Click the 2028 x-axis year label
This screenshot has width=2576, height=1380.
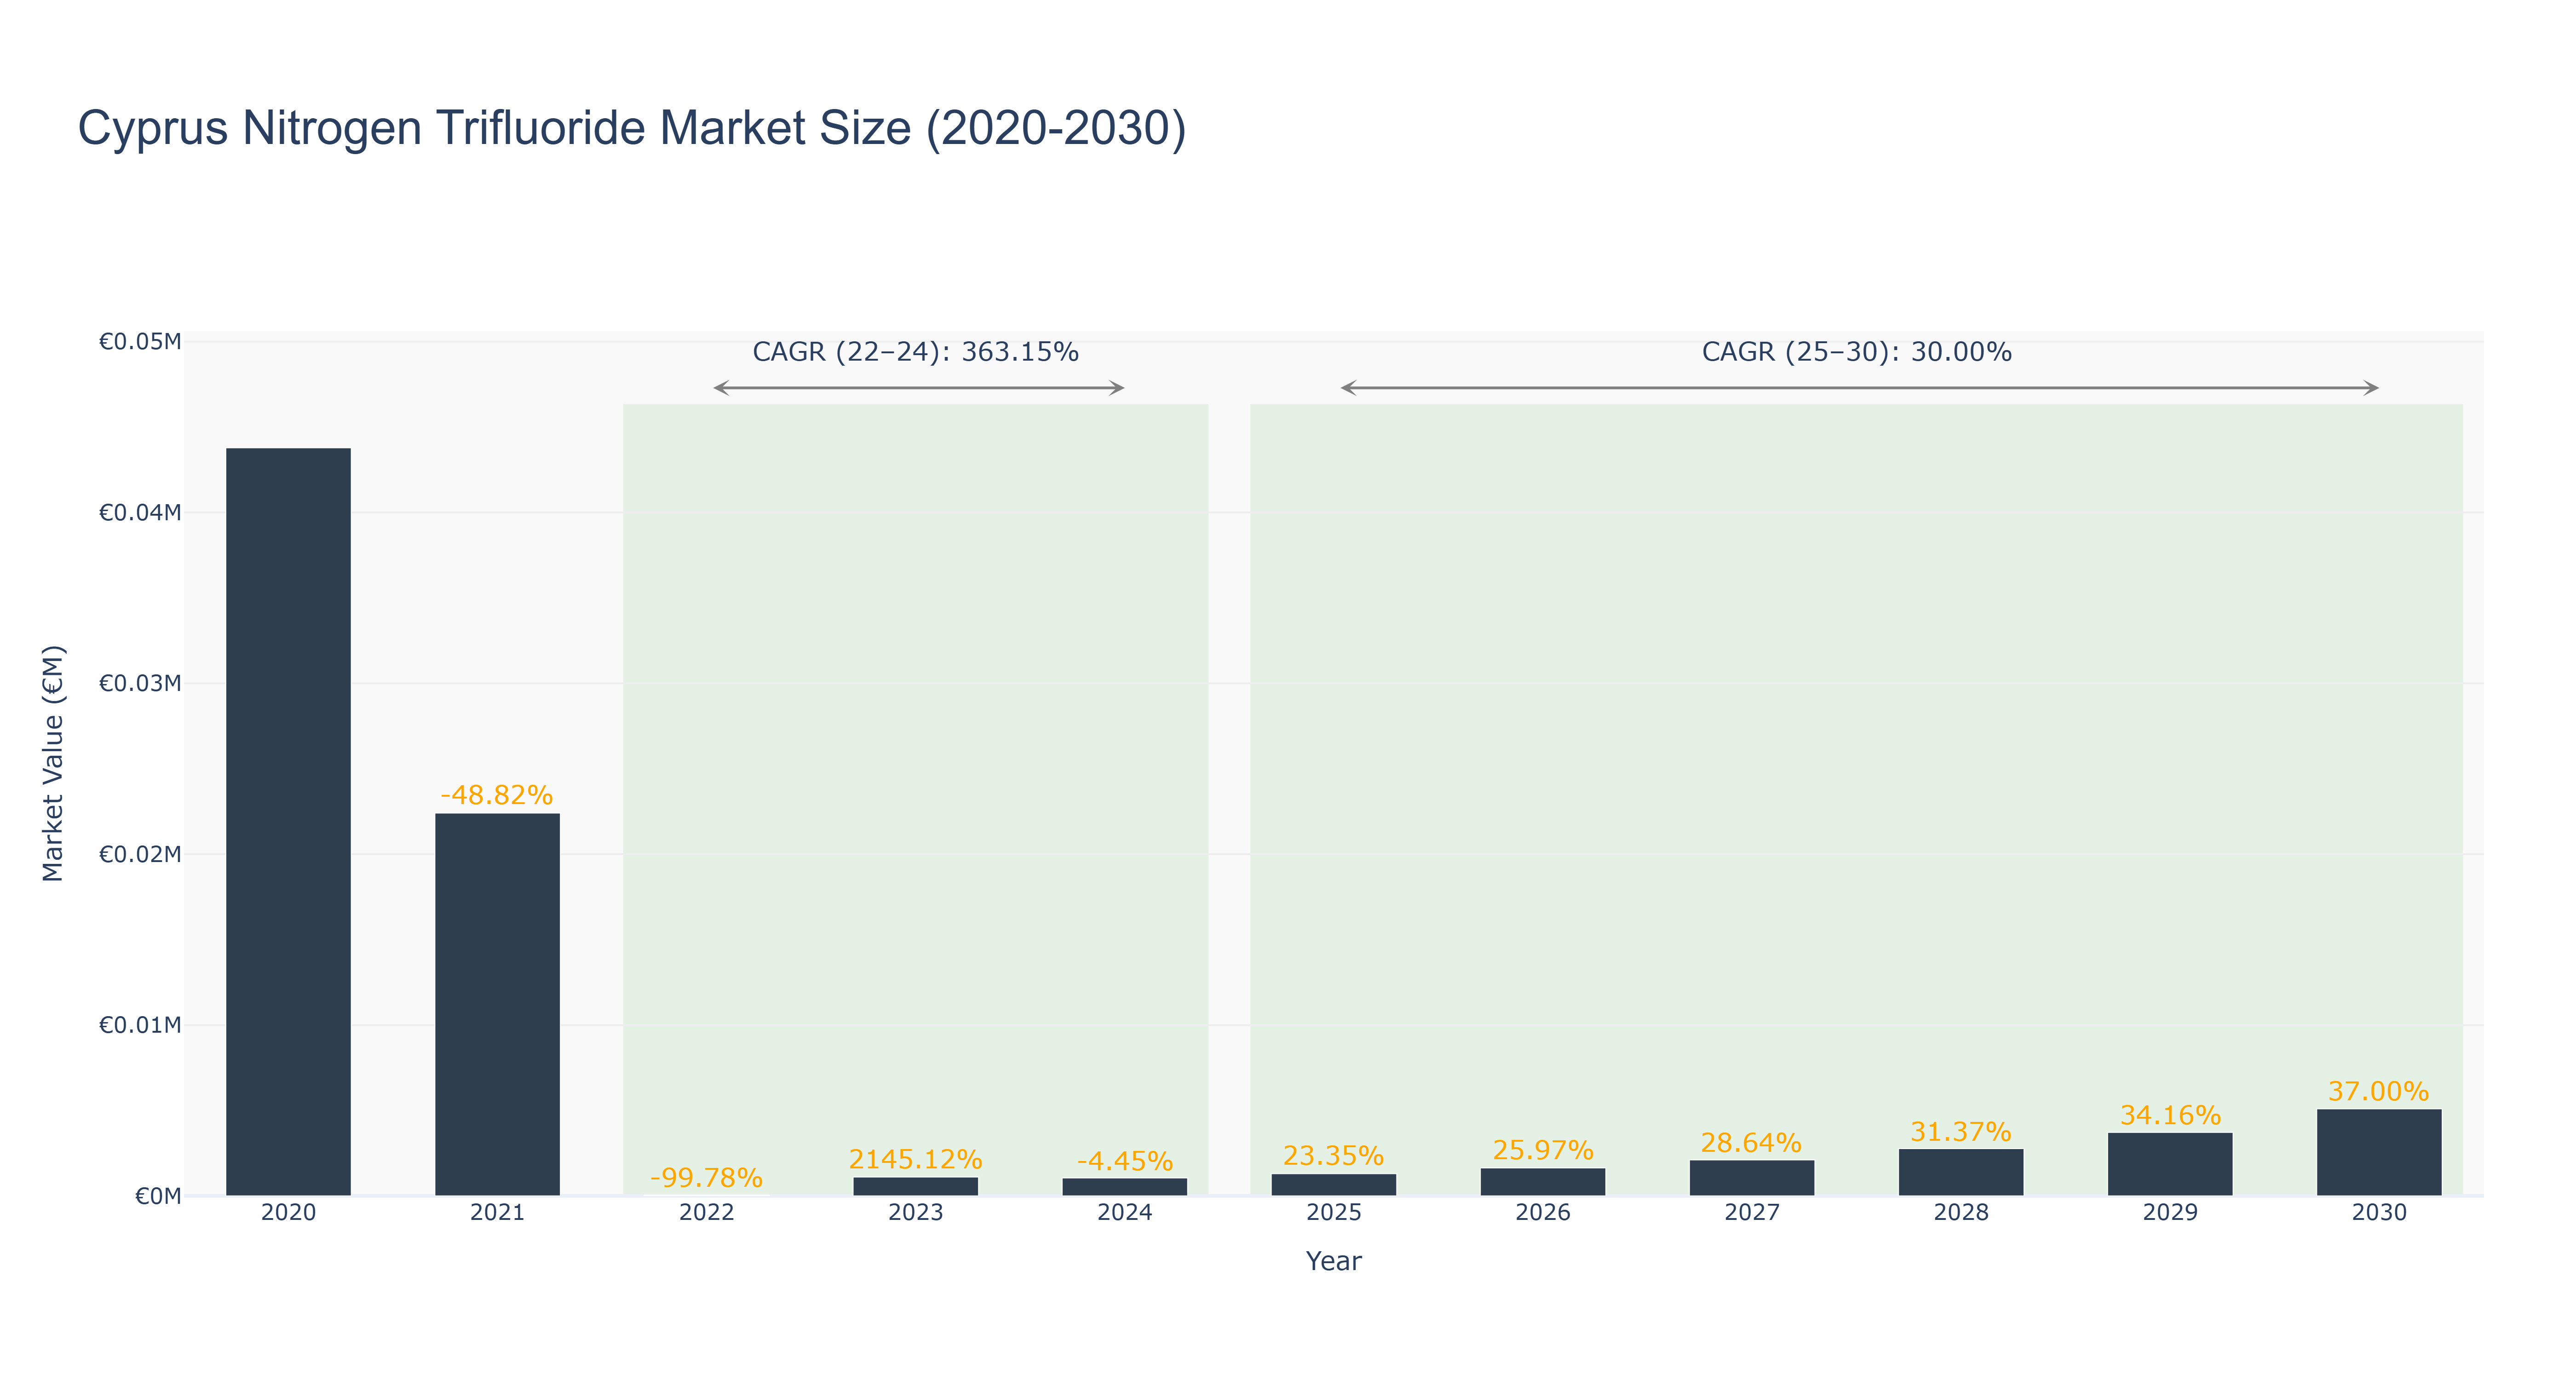point(1960,1213)
